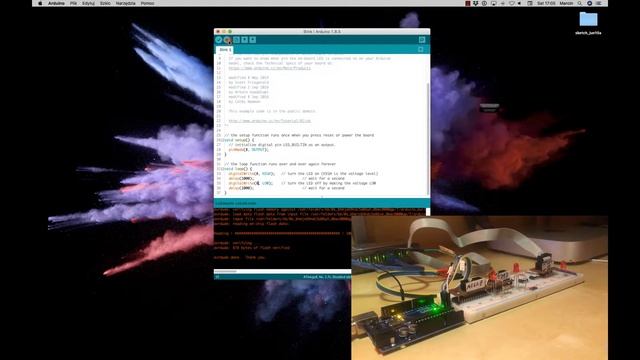Open the Serial Monitor from the toolbar

click(422, 40)
